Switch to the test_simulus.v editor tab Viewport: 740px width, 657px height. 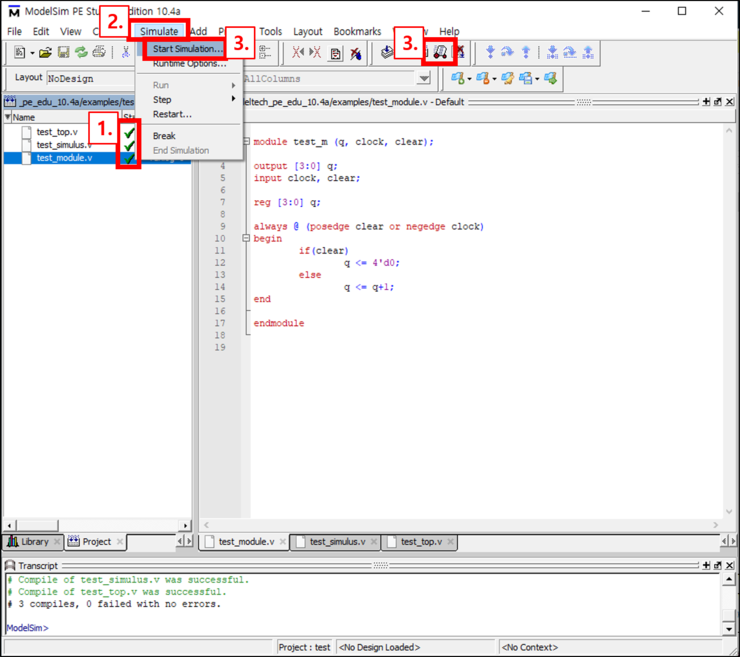coord(337,541)
